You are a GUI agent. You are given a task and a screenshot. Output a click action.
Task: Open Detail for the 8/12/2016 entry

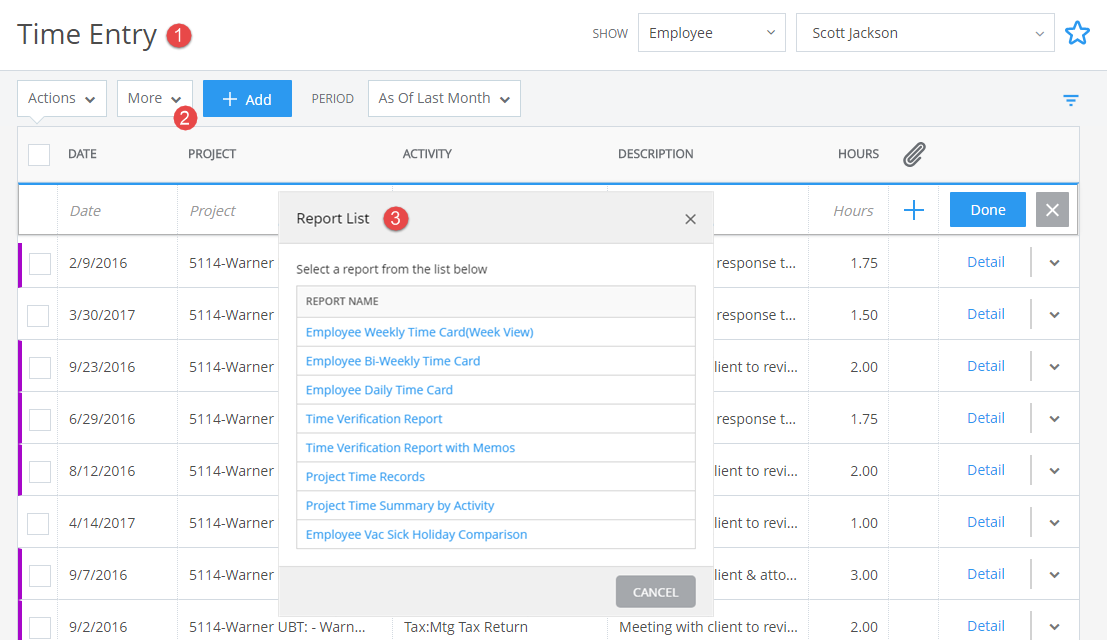[x=986, y=470]
